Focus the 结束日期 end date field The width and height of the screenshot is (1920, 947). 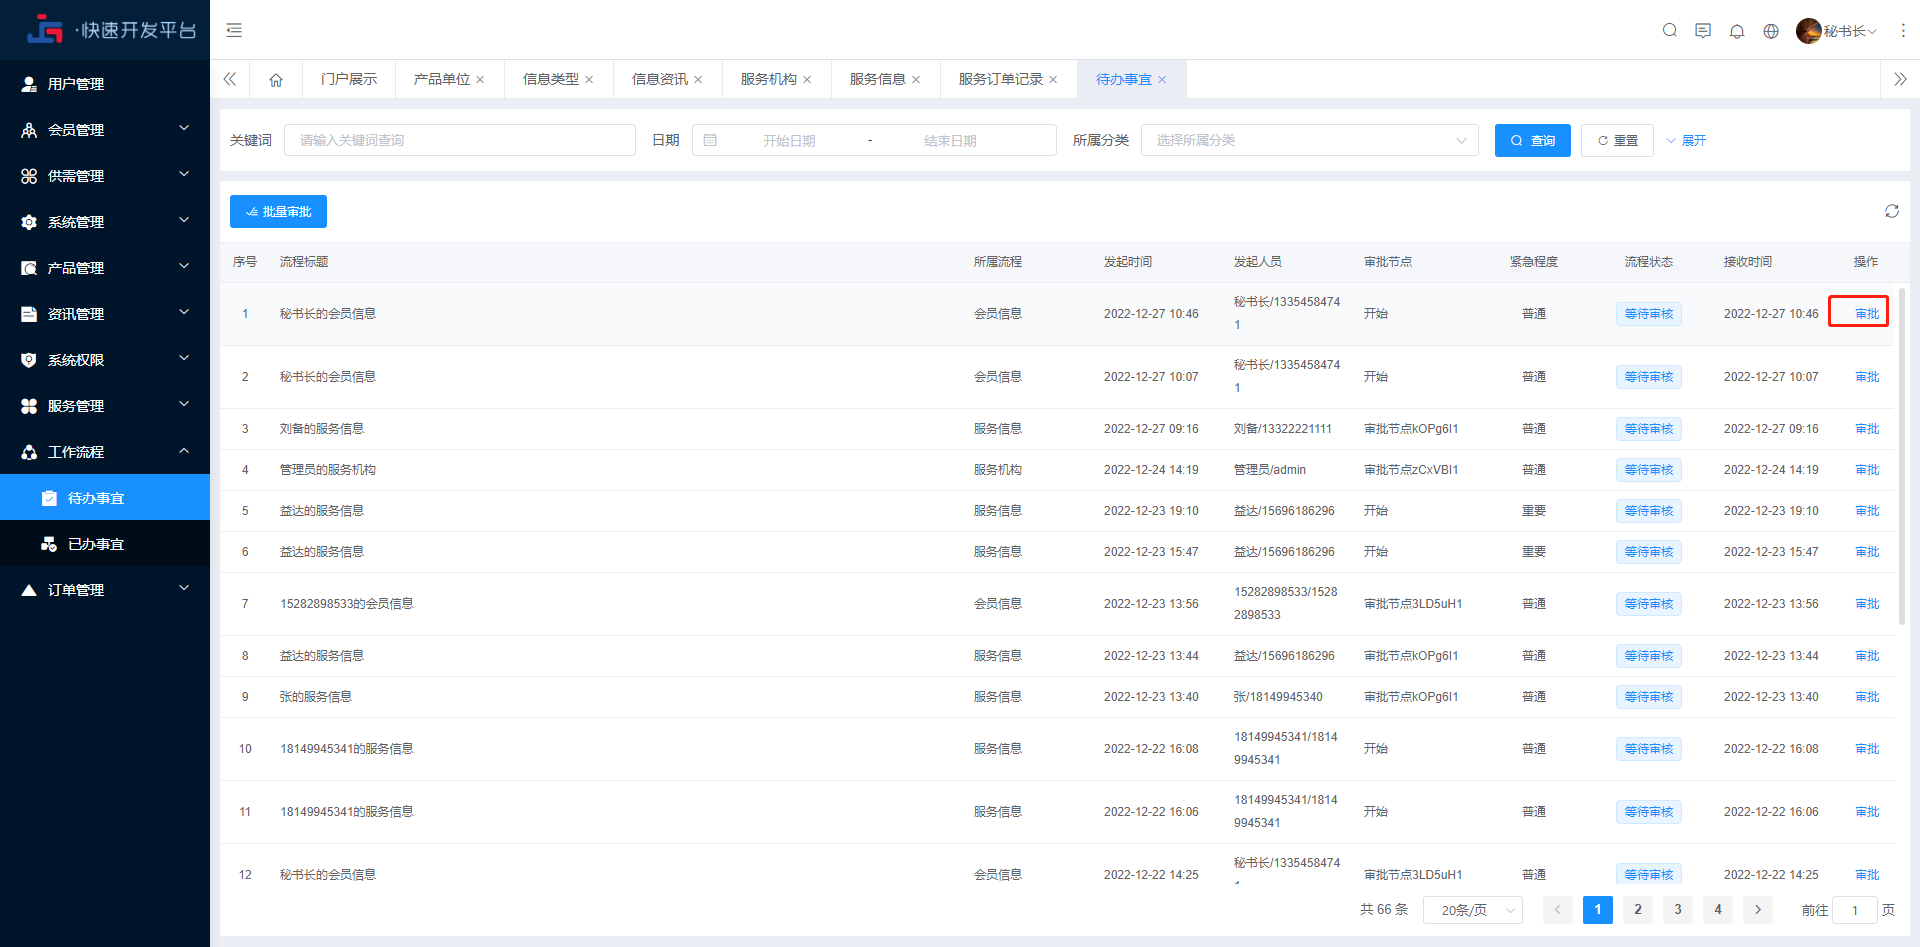950,141
